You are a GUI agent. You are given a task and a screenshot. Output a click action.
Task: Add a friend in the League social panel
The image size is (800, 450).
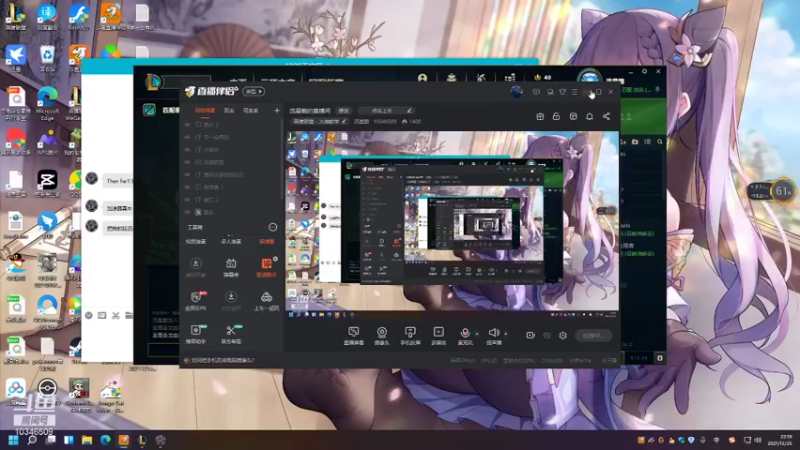coord(623,141)
